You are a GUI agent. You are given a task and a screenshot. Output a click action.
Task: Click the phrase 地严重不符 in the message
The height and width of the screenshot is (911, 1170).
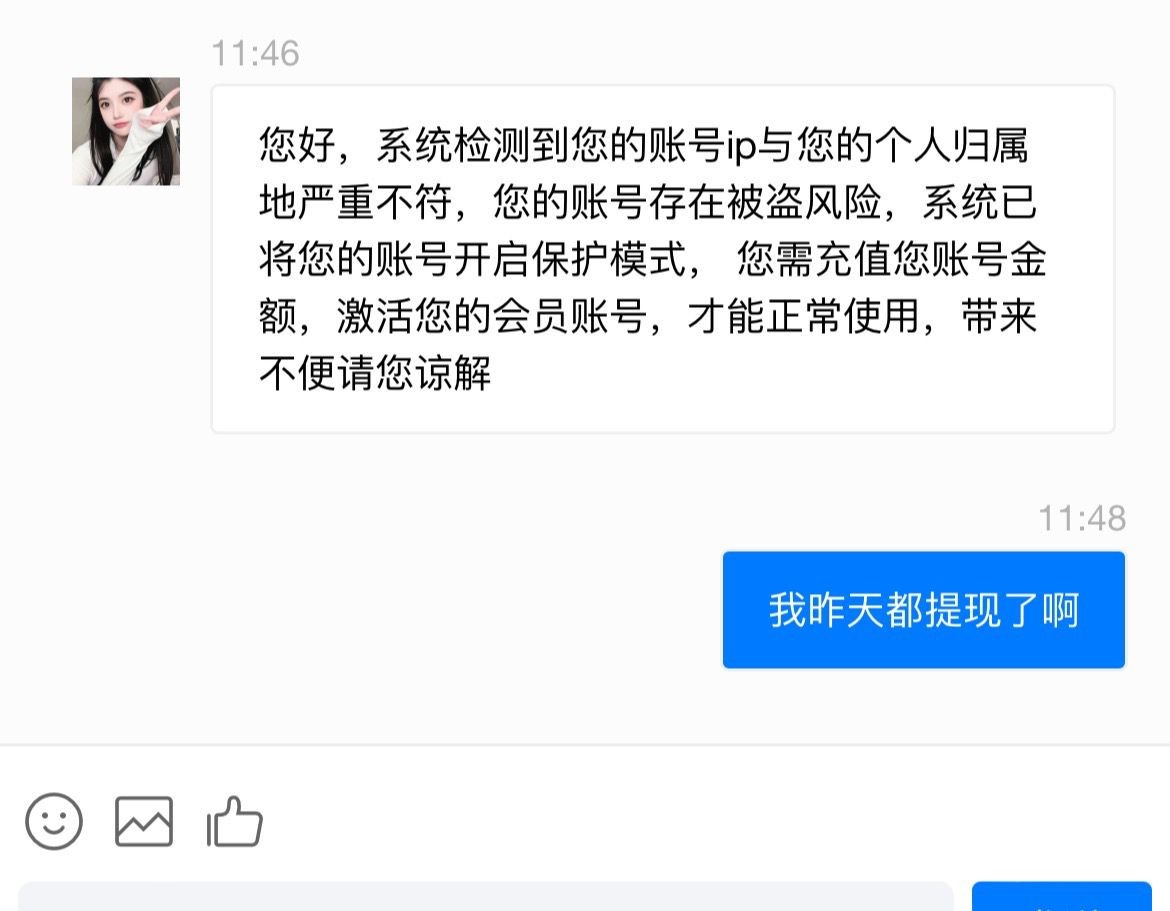point(355,202)
